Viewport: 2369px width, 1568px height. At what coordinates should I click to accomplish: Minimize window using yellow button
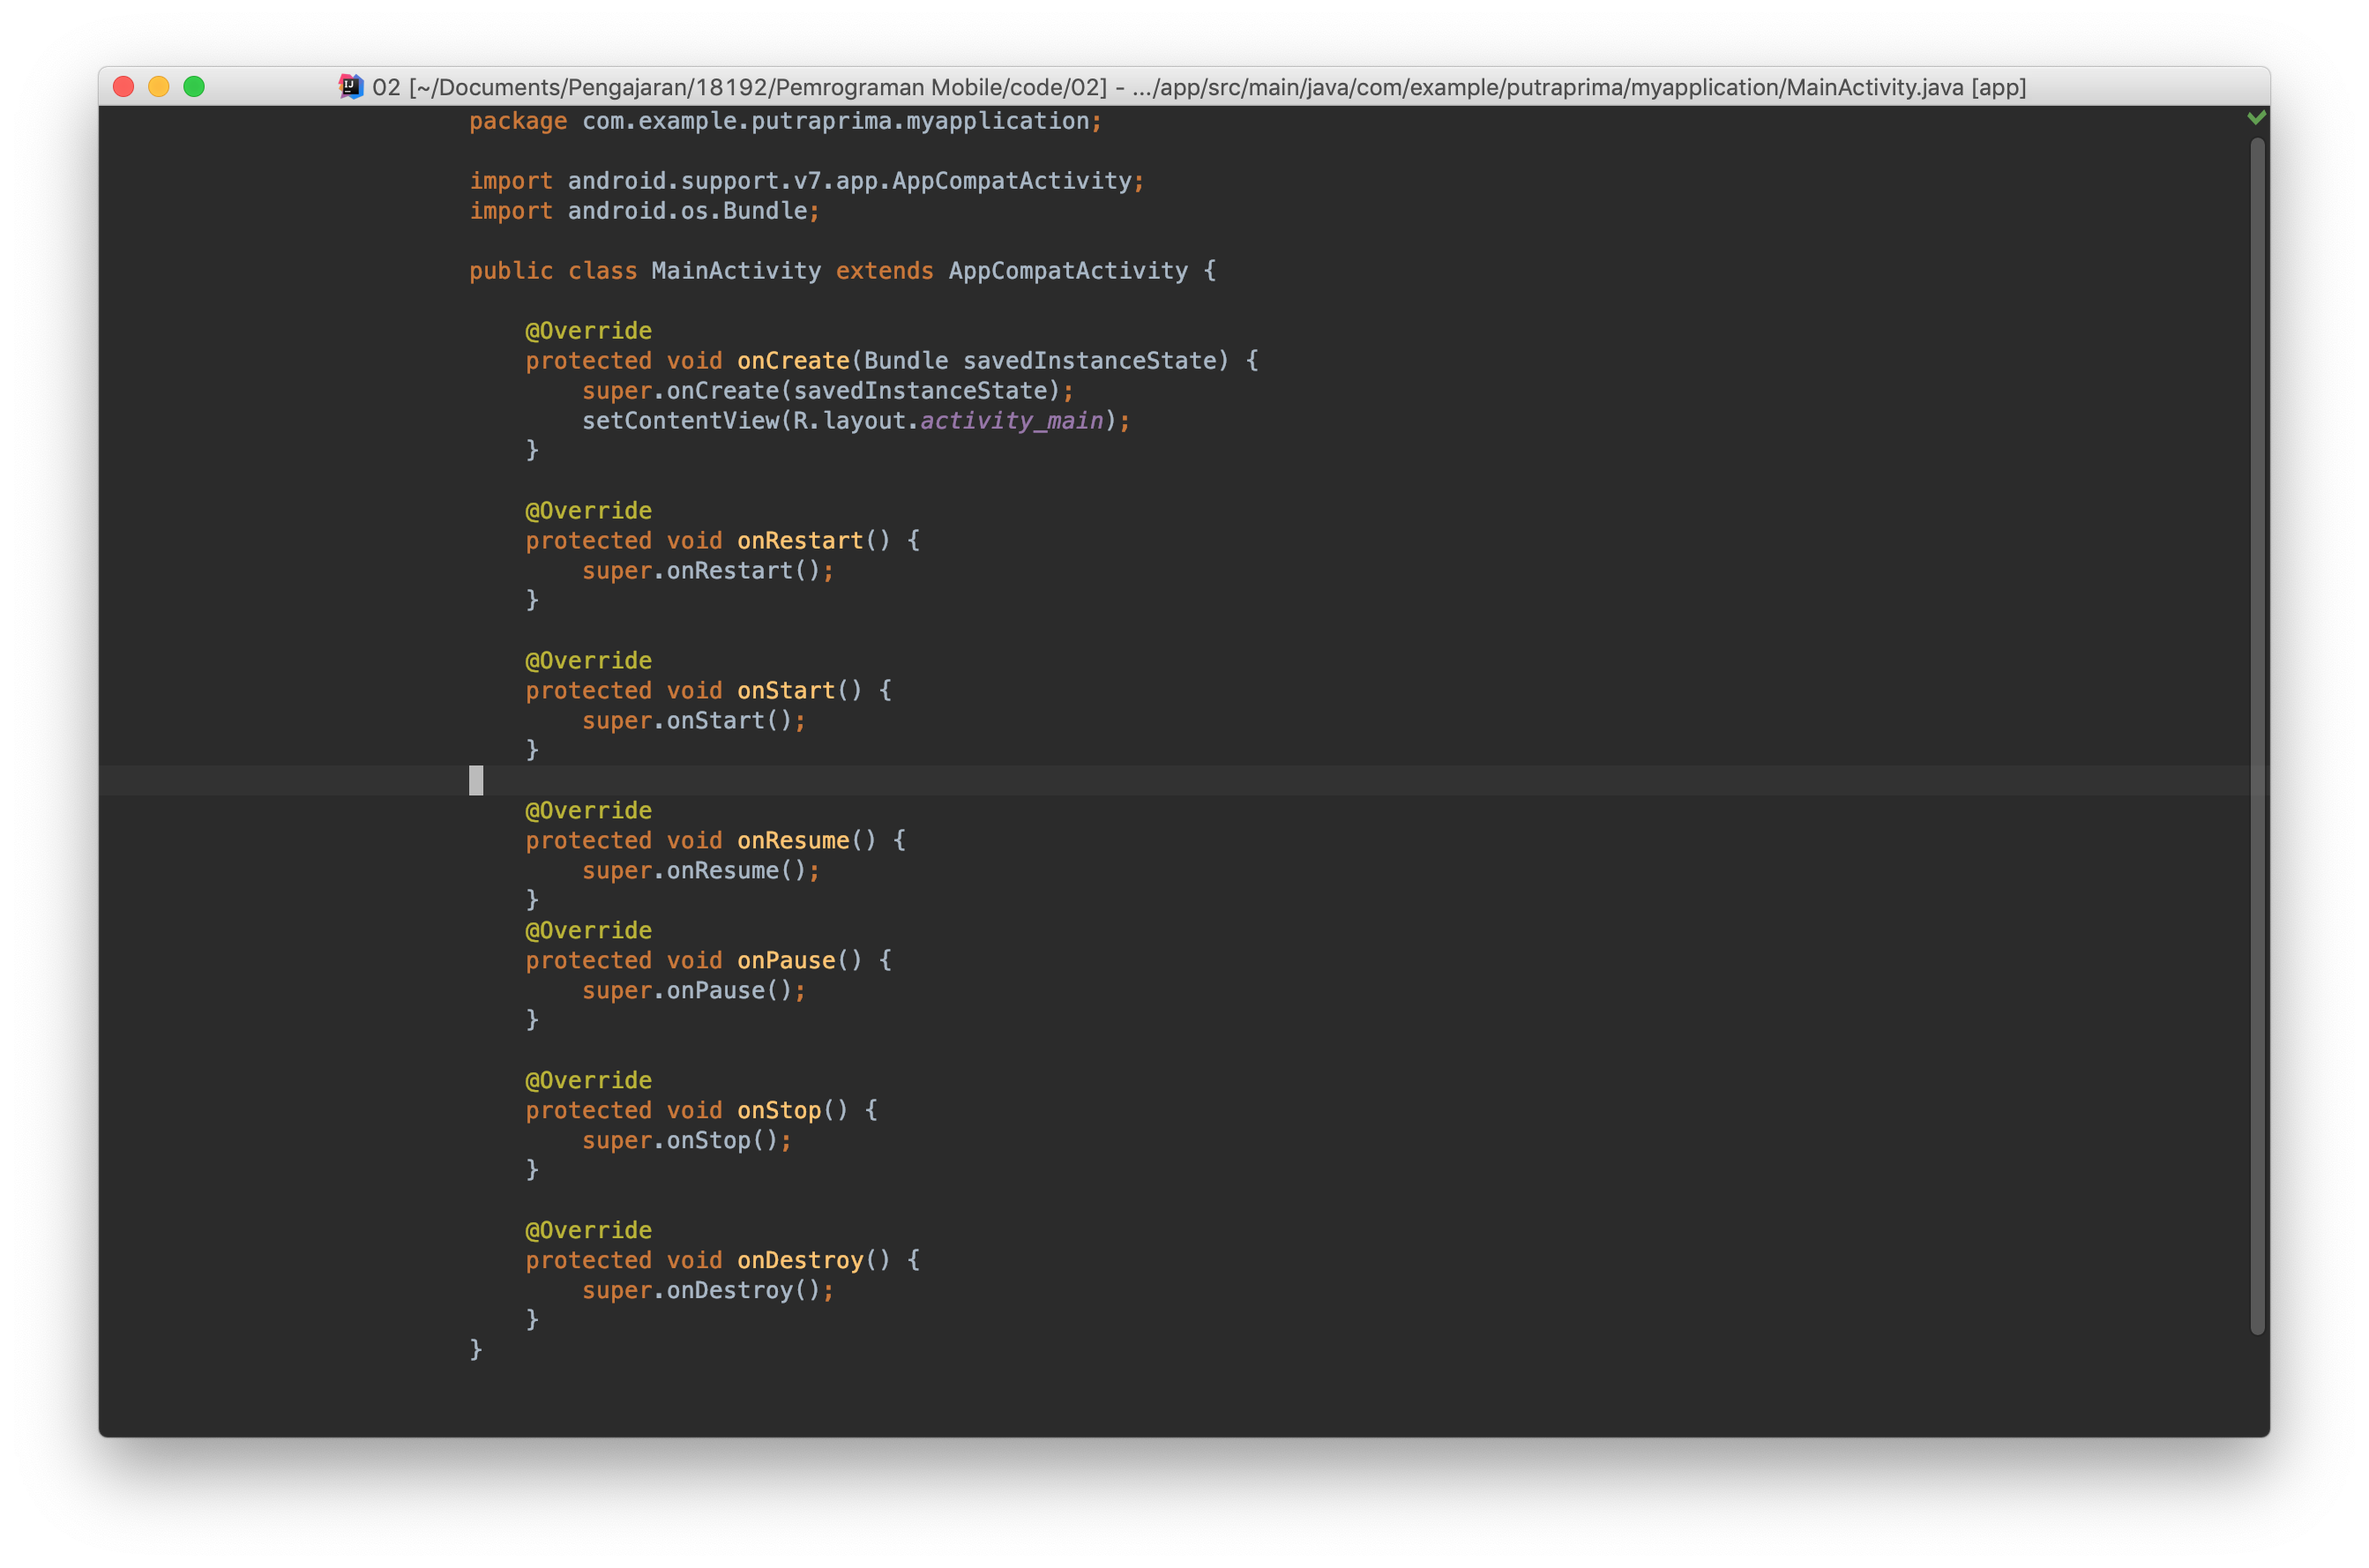[x=159, y=87]
